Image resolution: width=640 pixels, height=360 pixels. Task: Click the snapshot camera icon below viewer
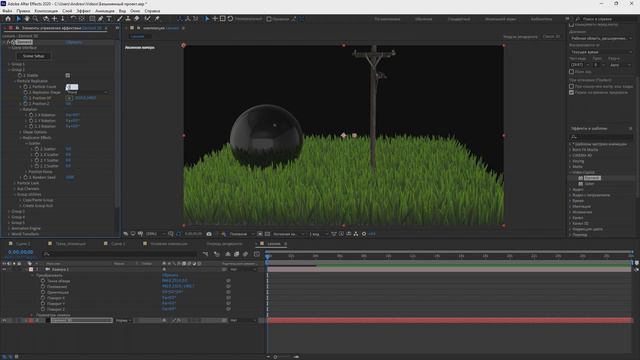[x=209, y=234]
